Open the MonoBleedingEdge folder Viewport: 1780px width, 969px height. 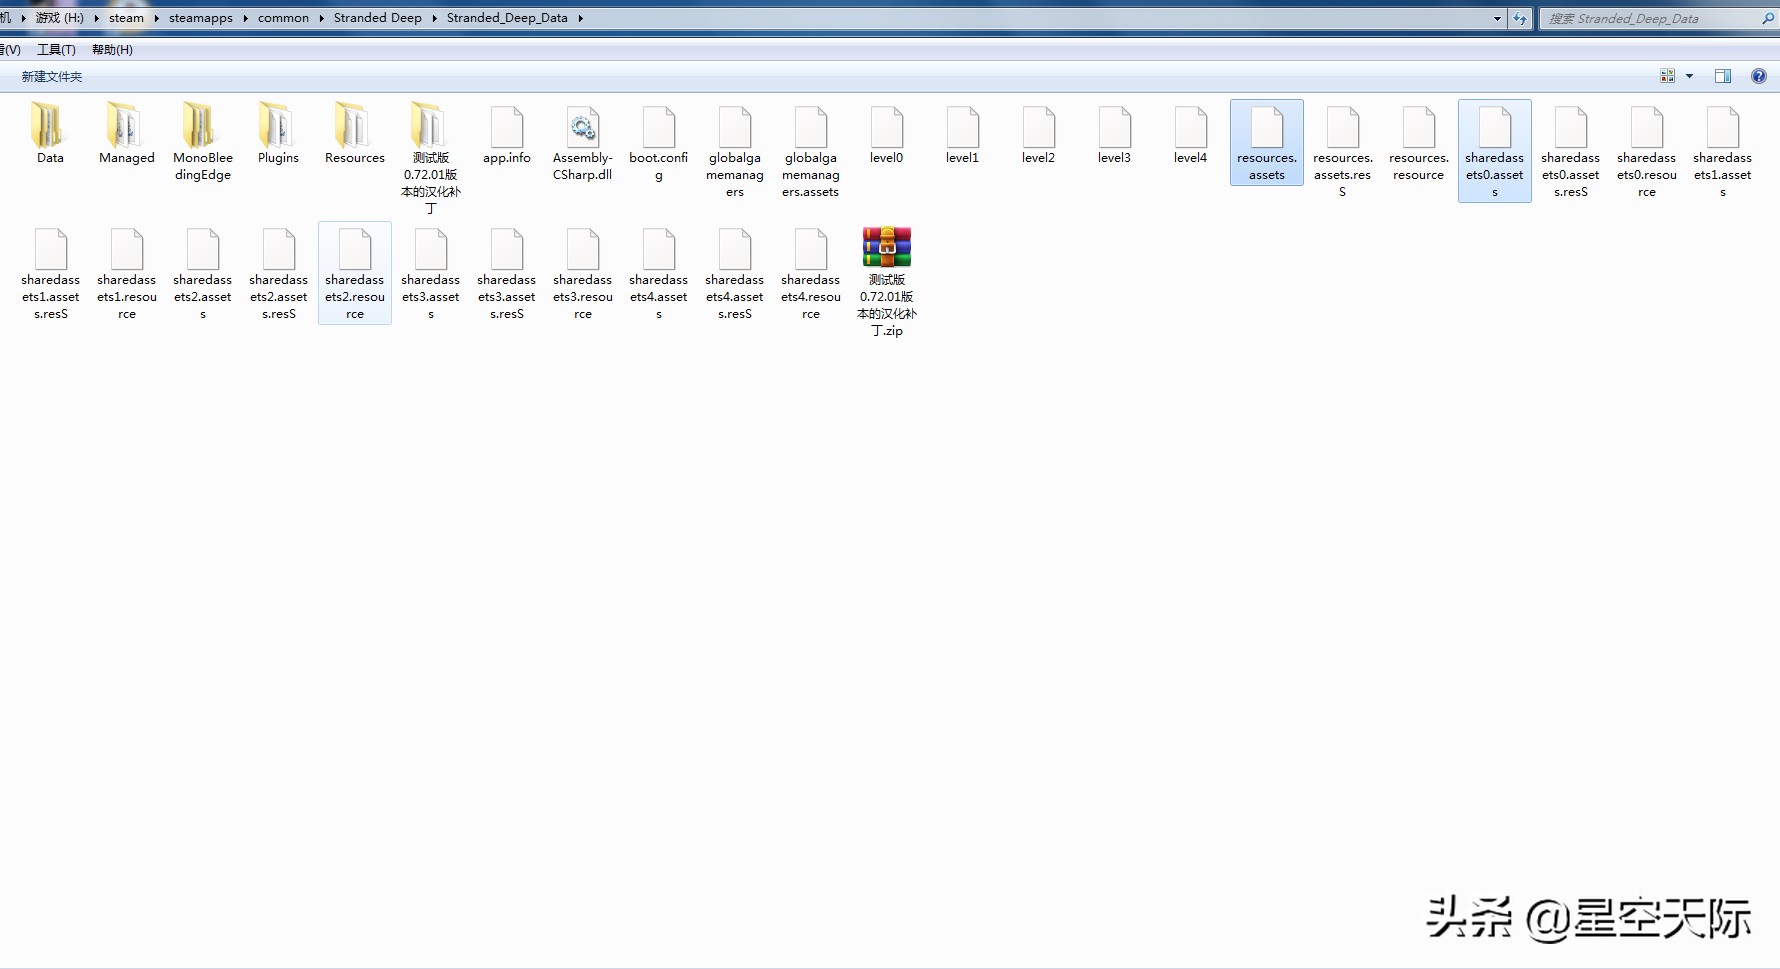[203, 141]
